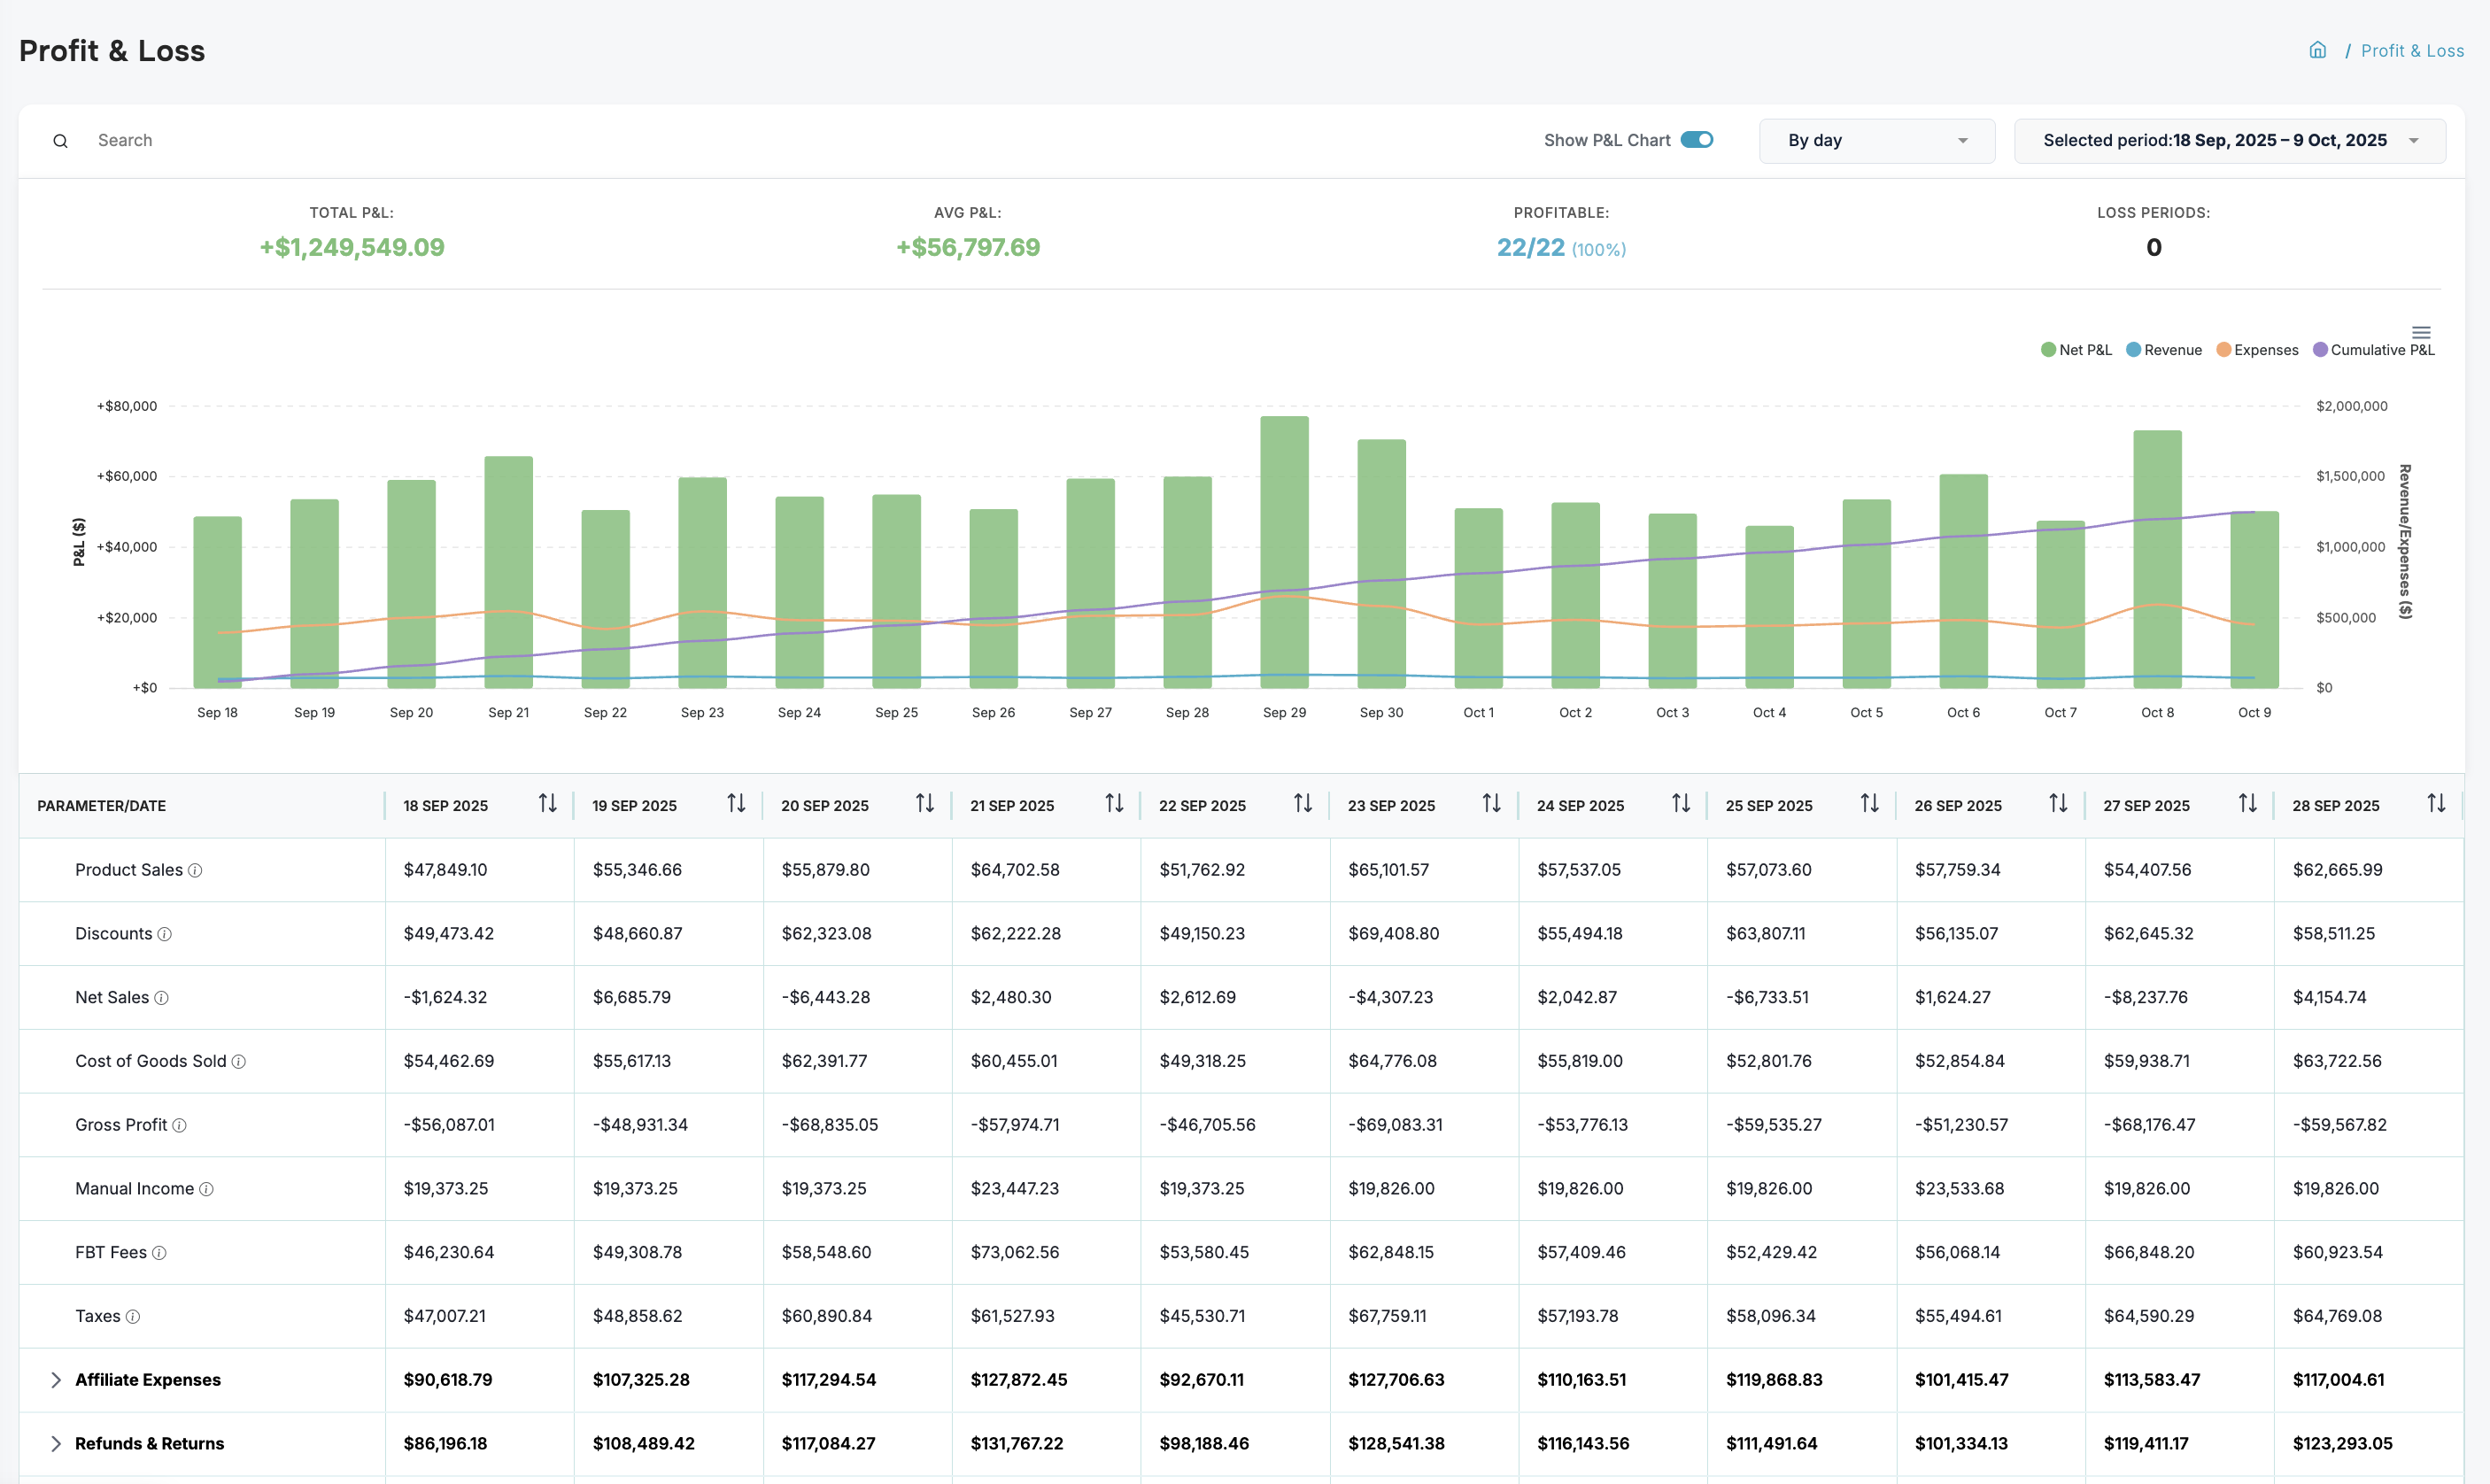Toggle the Expenses line in the legend

[2257, 349]
